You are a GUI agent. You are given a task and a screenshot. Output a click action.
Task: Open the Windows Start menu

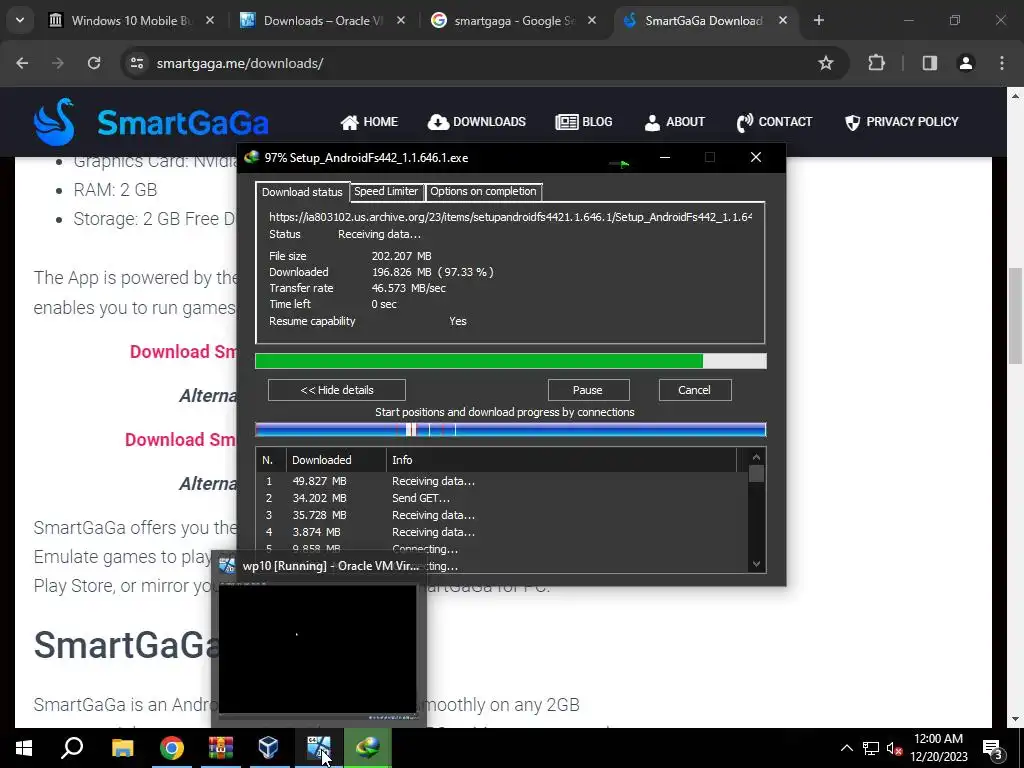click(24, 748)
